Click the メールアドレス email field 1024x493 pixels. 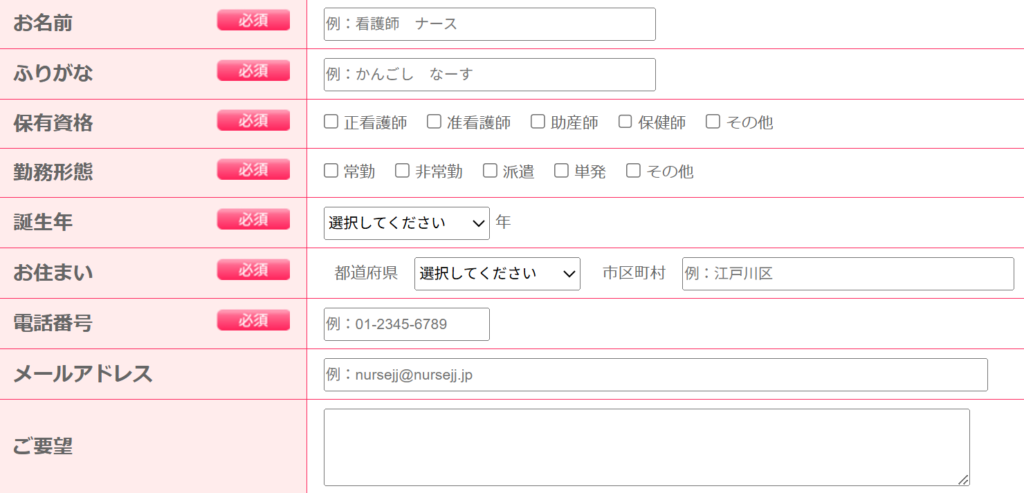click(655, 375)
